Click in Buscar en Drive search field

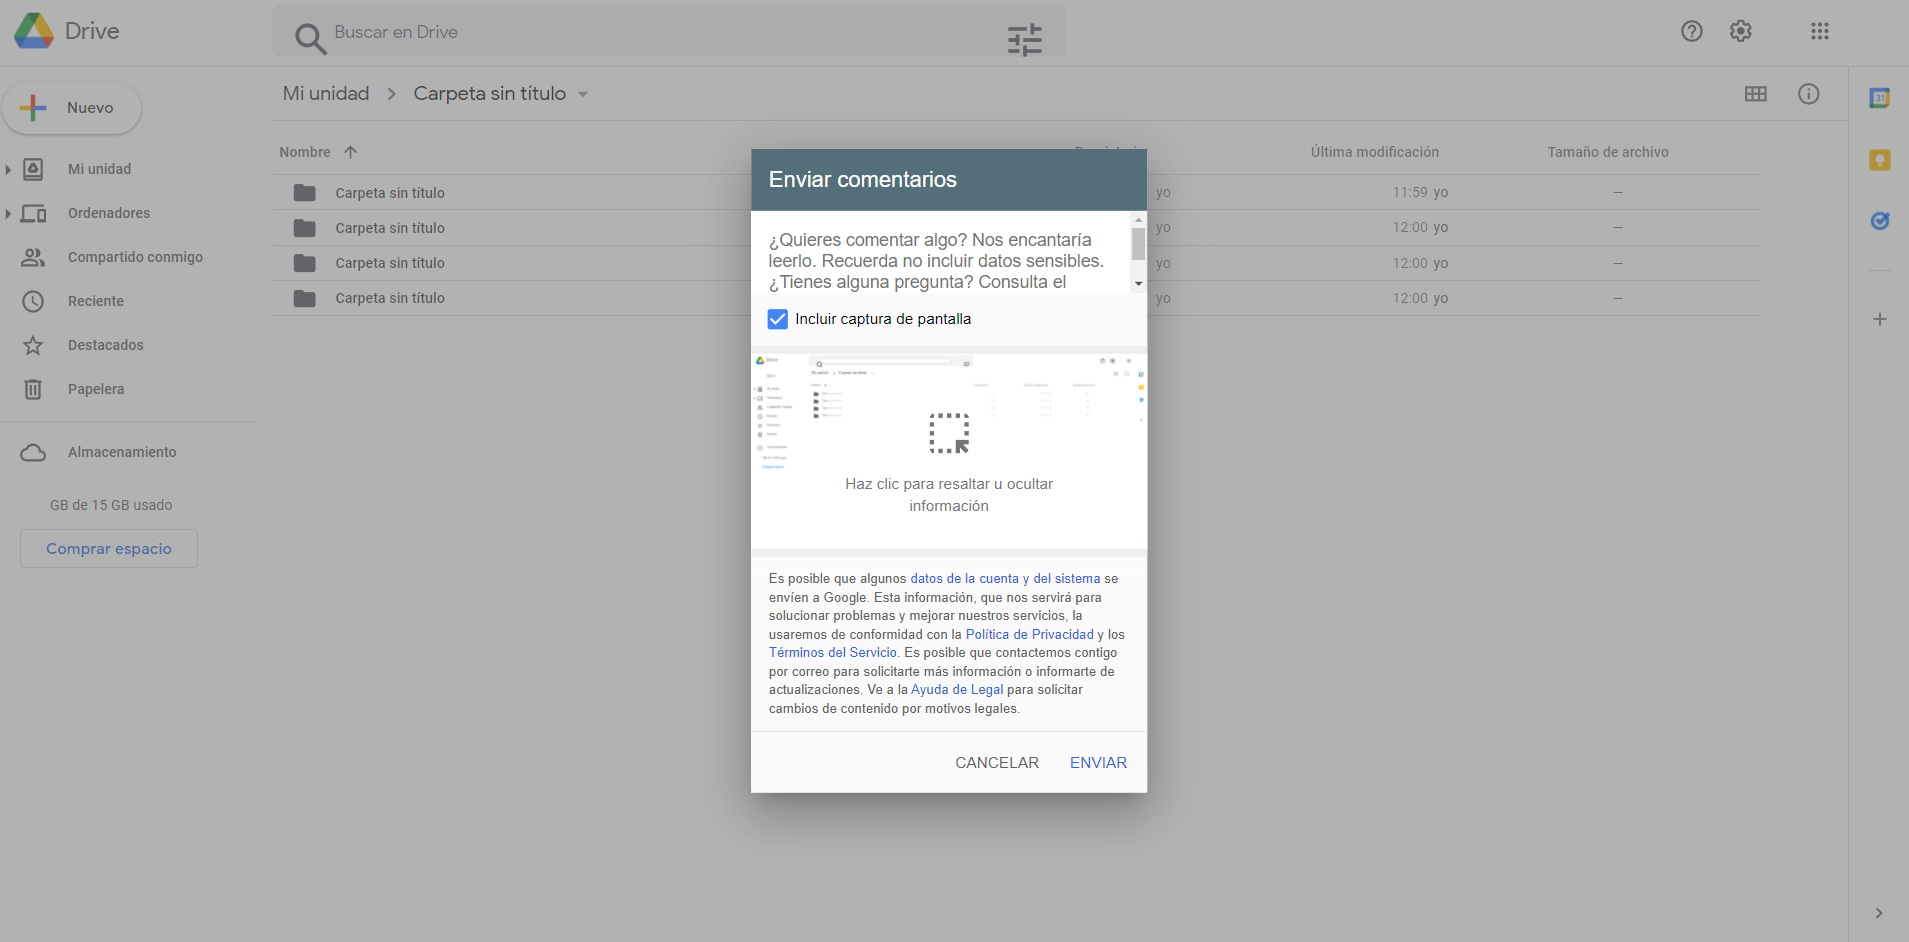(660, 32)
